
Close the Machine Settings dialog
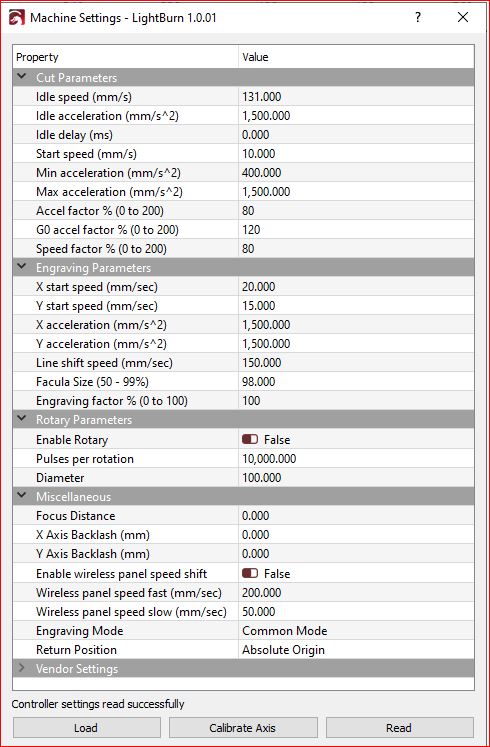coord(462,18)
